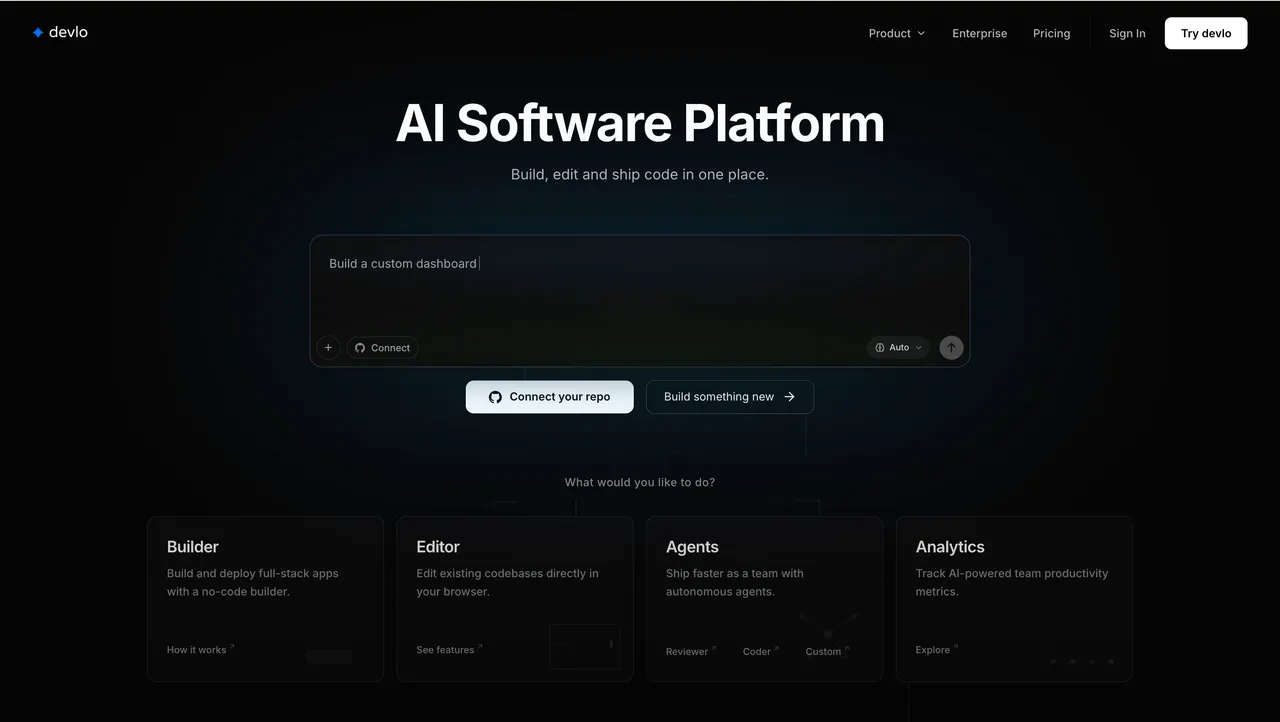Viewport: 1280px width, 722px height.
Task: Expand the Product menu in navigation
Action: (x=896, y=33)
